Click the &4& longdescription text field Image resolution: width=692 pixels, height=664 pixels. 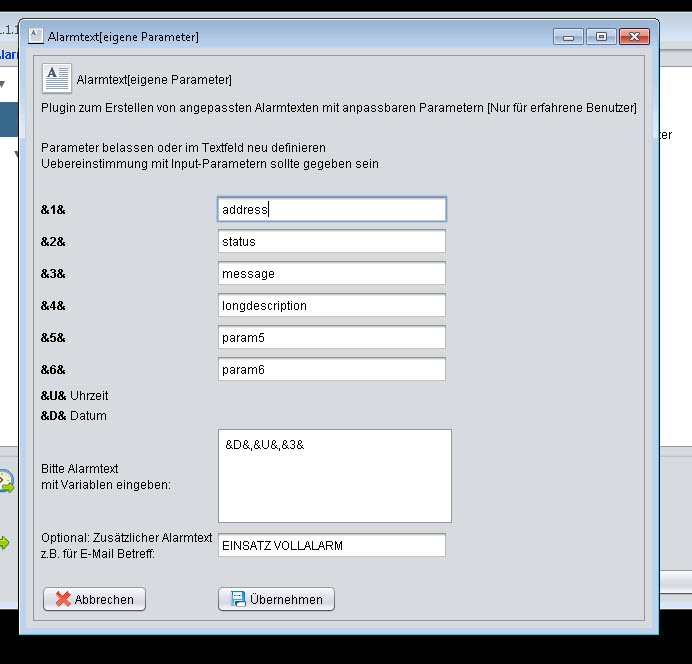point(331,305)
